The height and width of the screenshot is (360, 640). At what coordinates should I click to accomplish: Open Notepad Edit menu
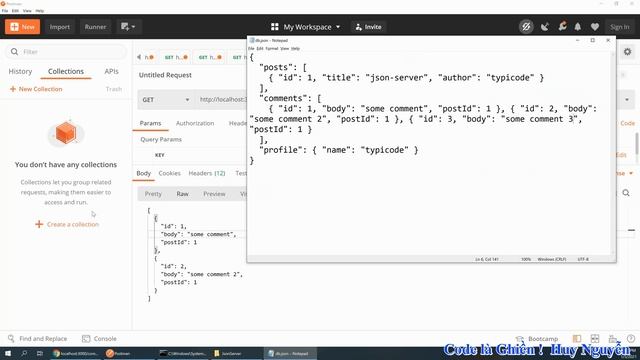click(260, 49)
